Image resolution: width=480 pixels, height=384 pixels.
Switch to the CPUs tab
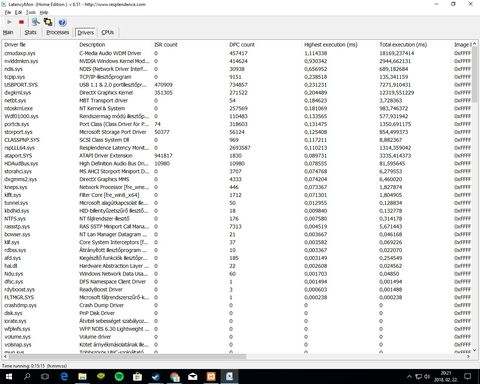click(108, 32)
